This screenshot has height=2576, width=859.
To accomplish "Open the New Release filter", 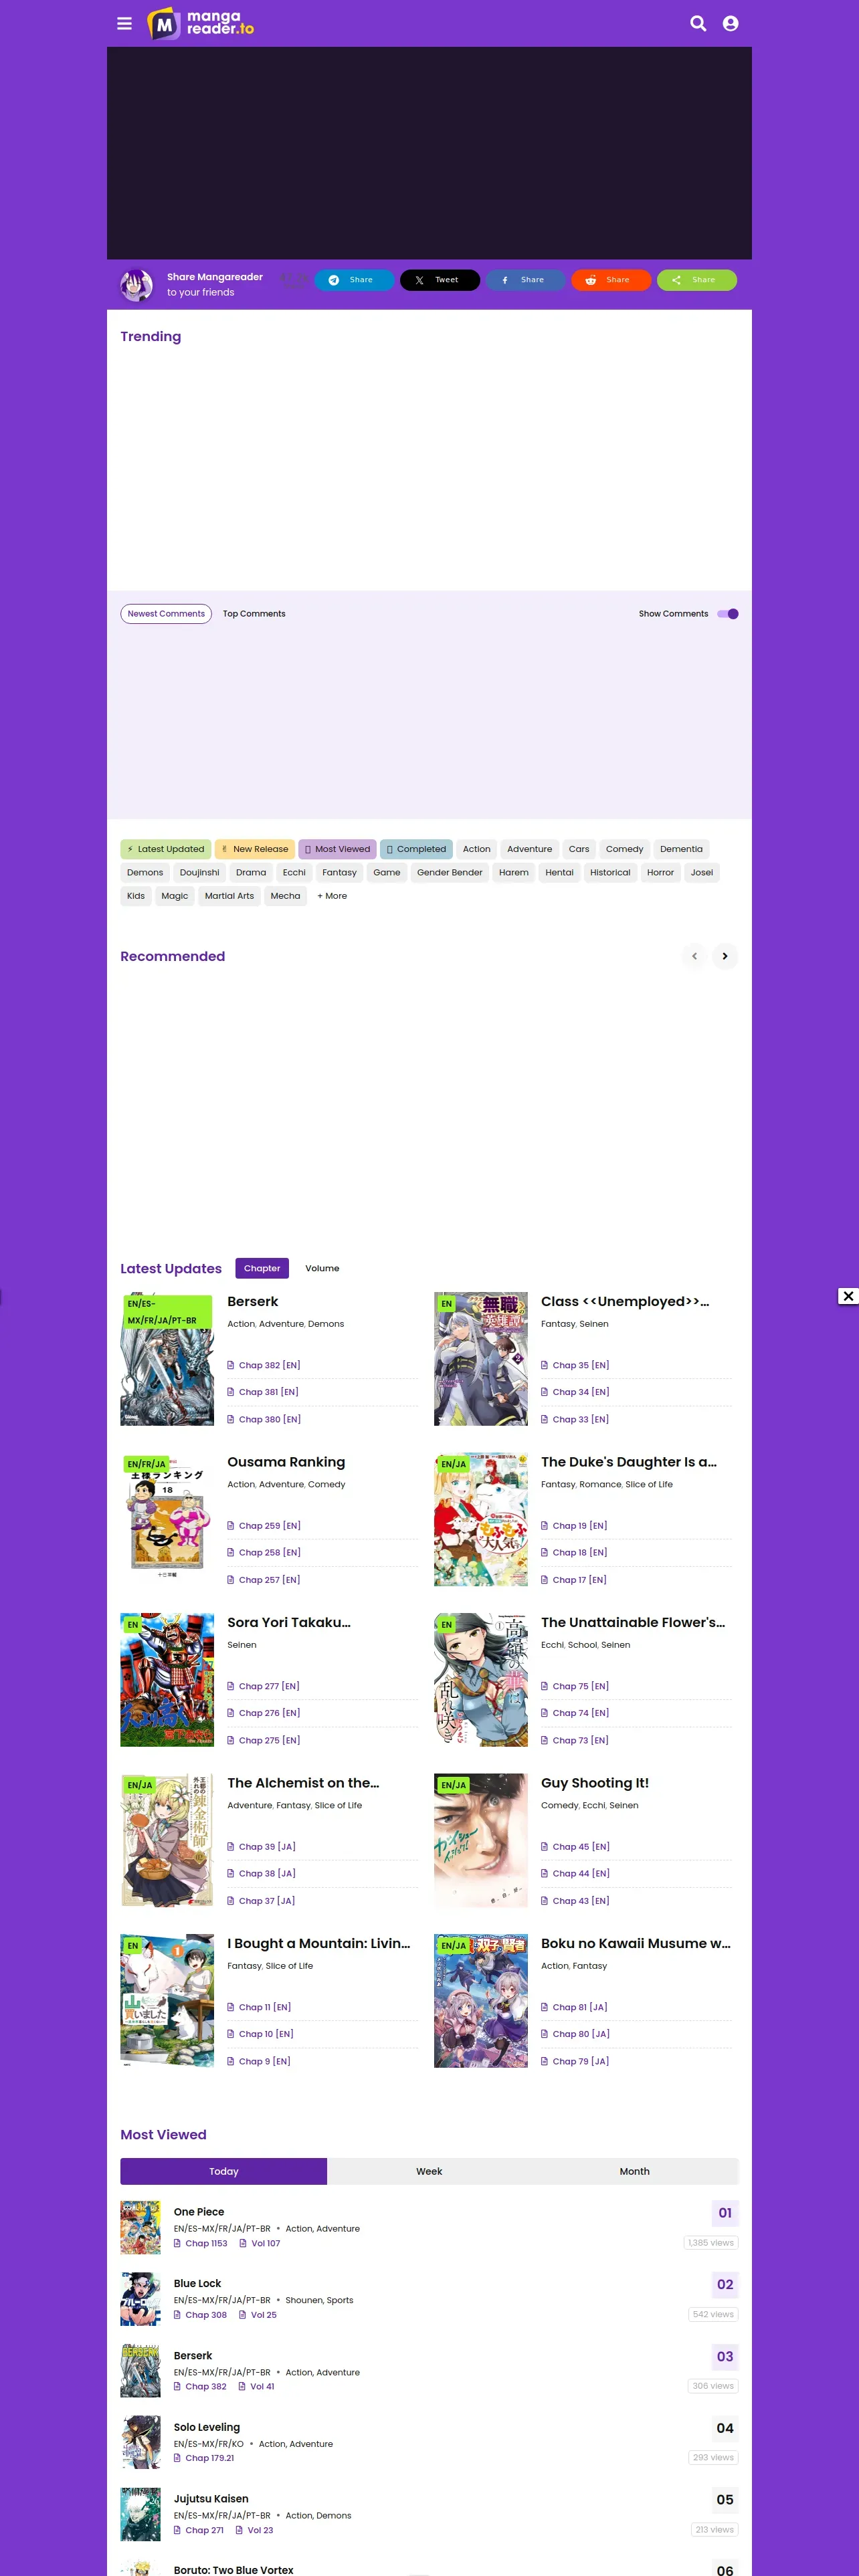I will click(255, 849).
